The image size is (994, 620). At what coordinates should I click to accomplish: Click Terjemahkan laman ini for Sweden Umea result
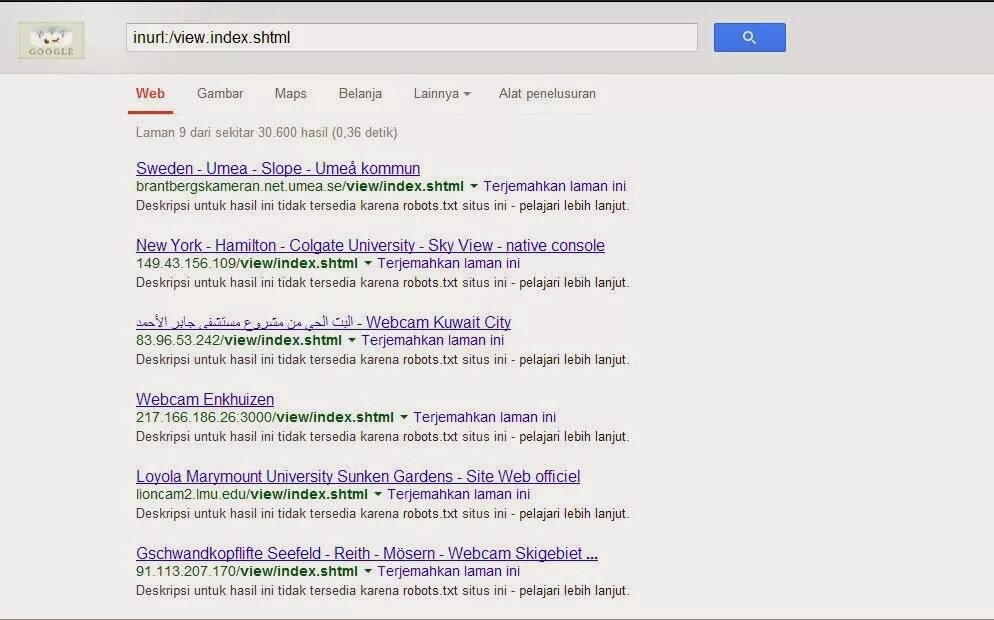click(x=555, y=186)
